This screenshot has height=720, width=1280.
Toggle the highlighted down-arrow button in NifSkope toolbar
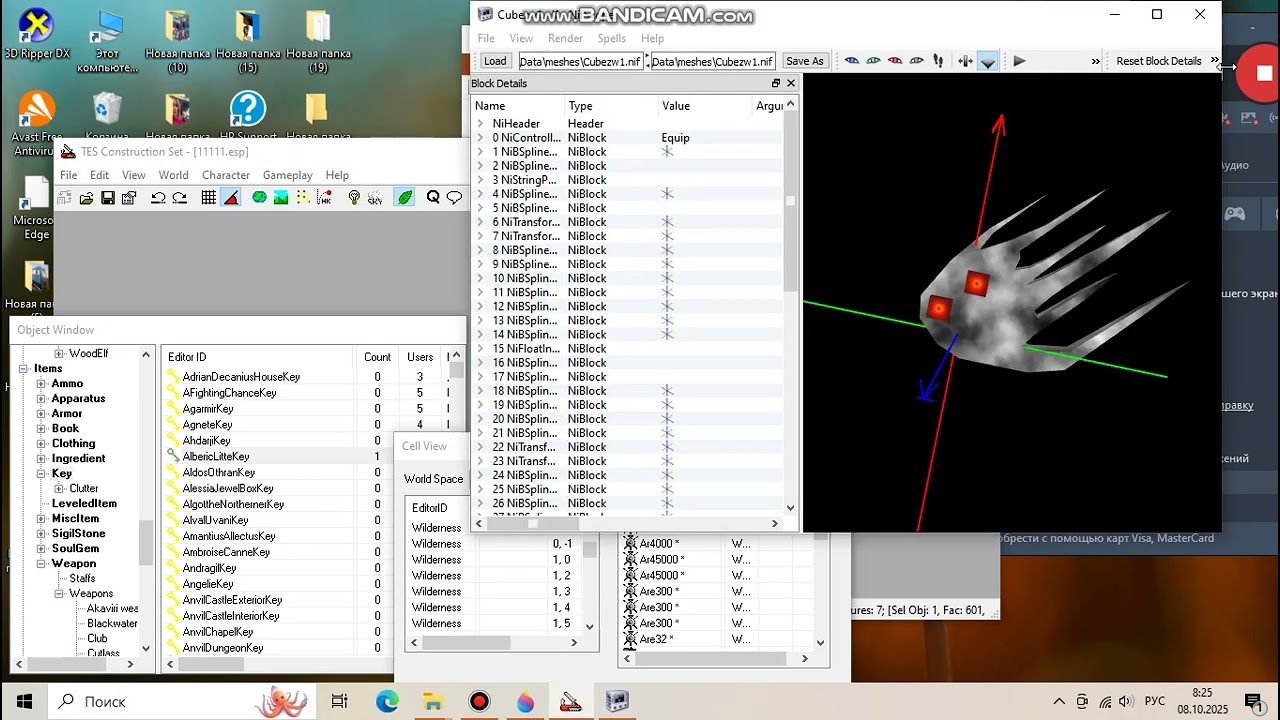click(988, 61)
